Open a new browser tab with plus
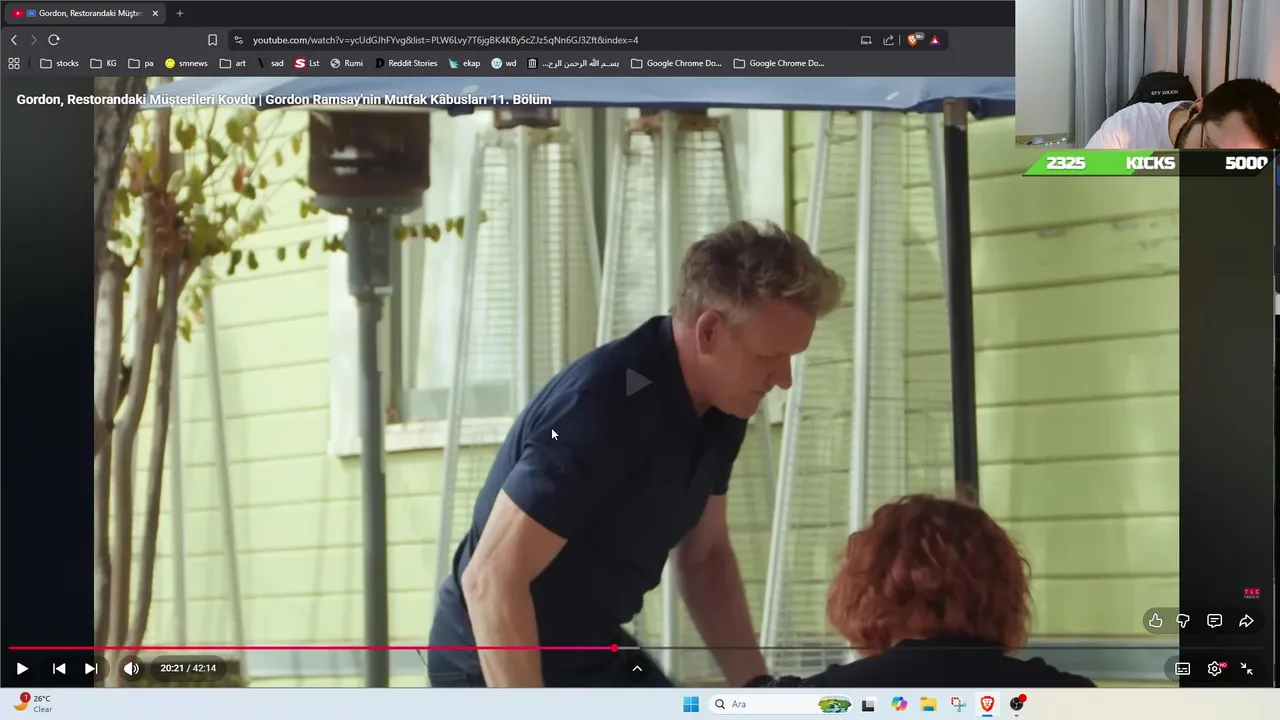Viewport: 1280px width, 720px height. tap(180, 13)
